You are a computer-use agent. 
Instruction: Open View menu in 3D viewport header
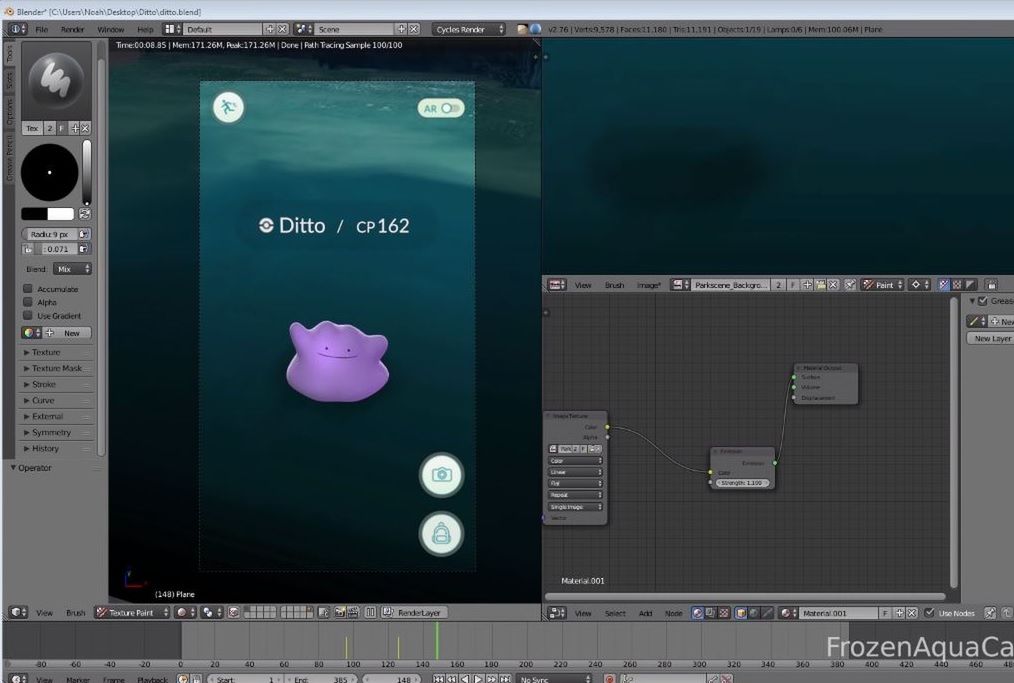(44, 613)
